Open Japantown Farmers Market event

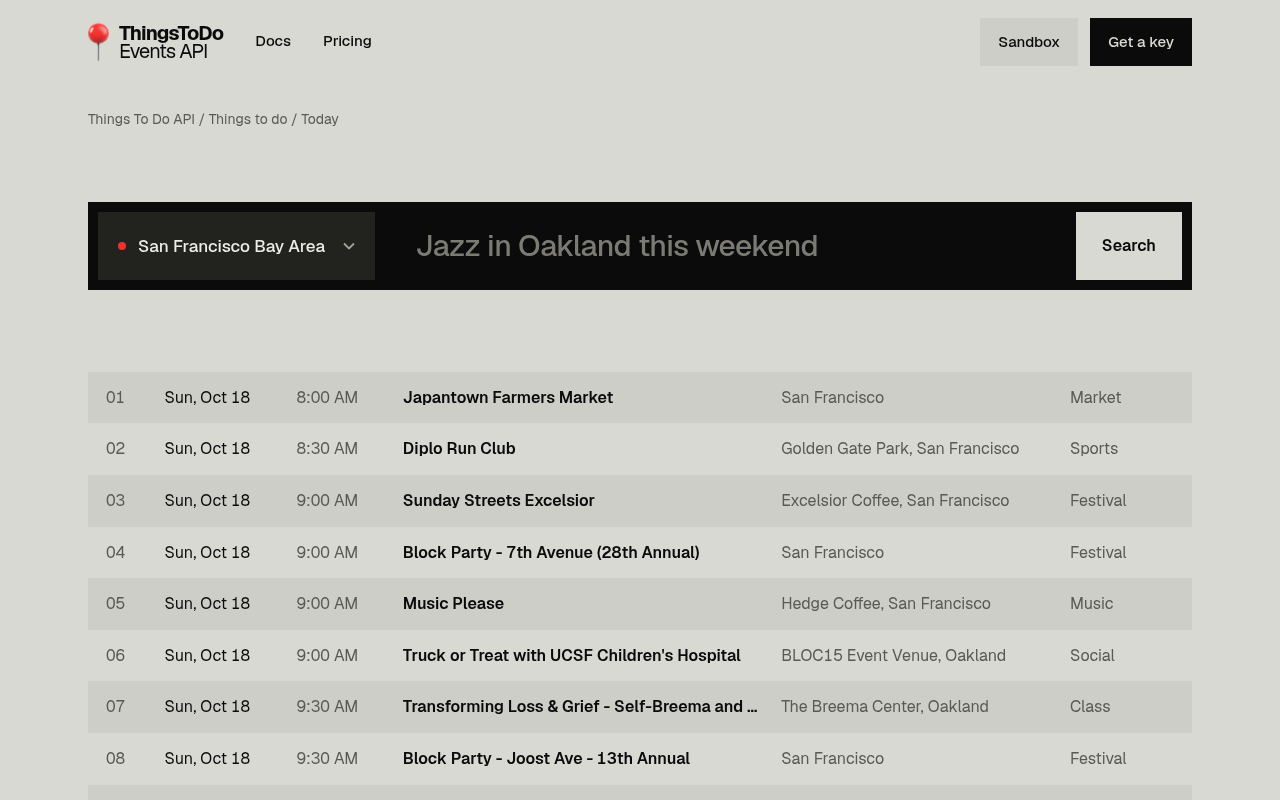(508, 397)
